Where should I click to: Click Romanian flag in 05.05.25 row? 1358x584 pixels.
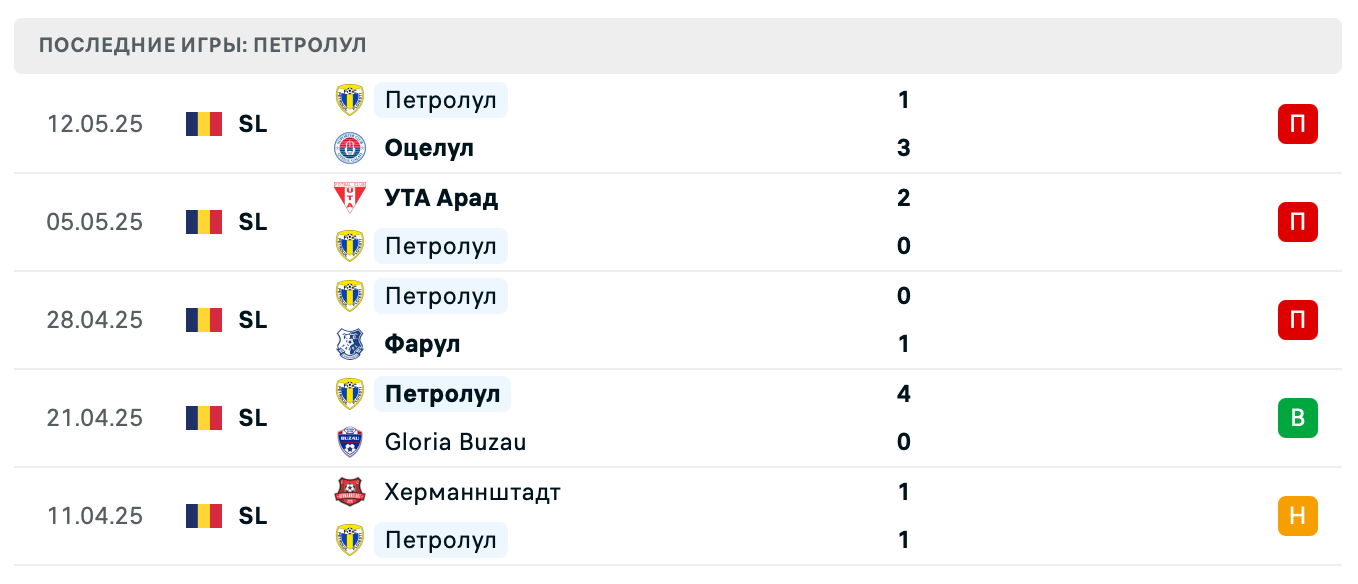[x=204, y=222]
